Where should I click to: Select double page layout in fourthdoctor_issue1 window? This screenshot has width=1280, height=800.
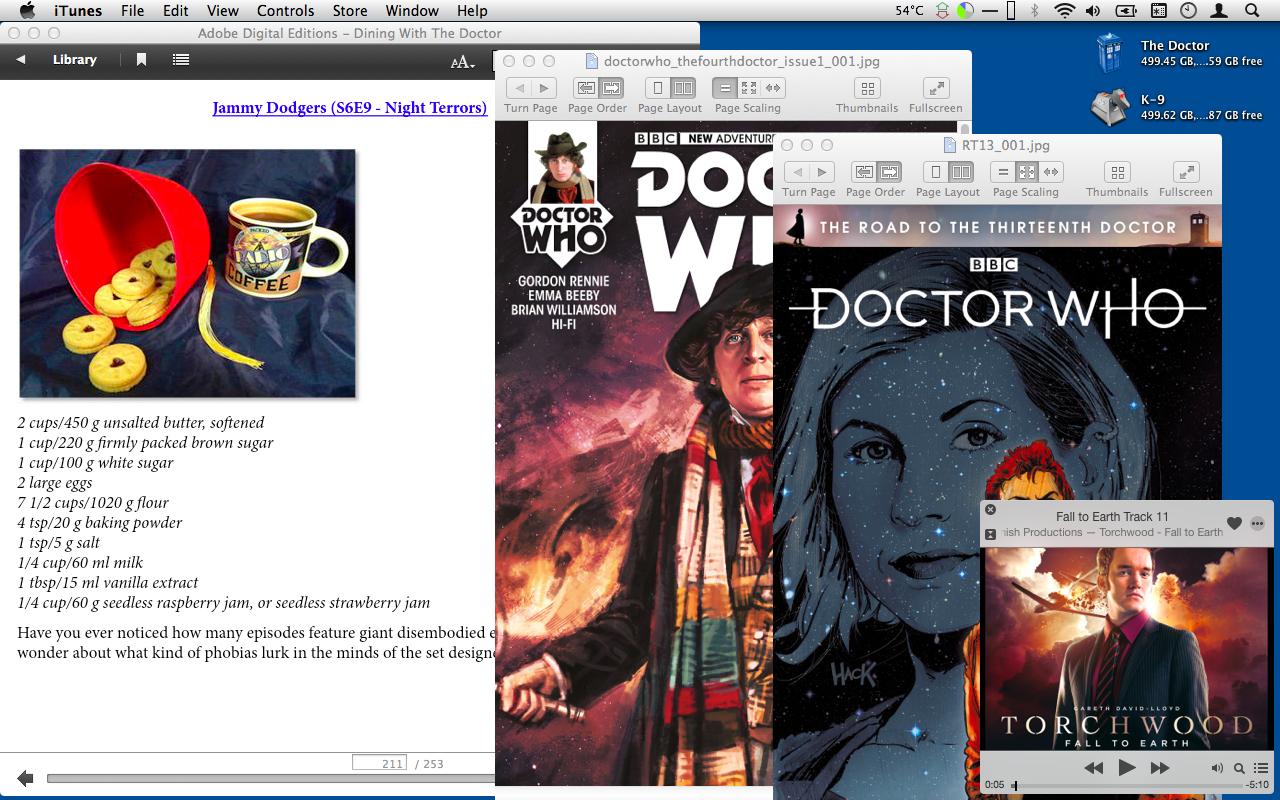683,88
